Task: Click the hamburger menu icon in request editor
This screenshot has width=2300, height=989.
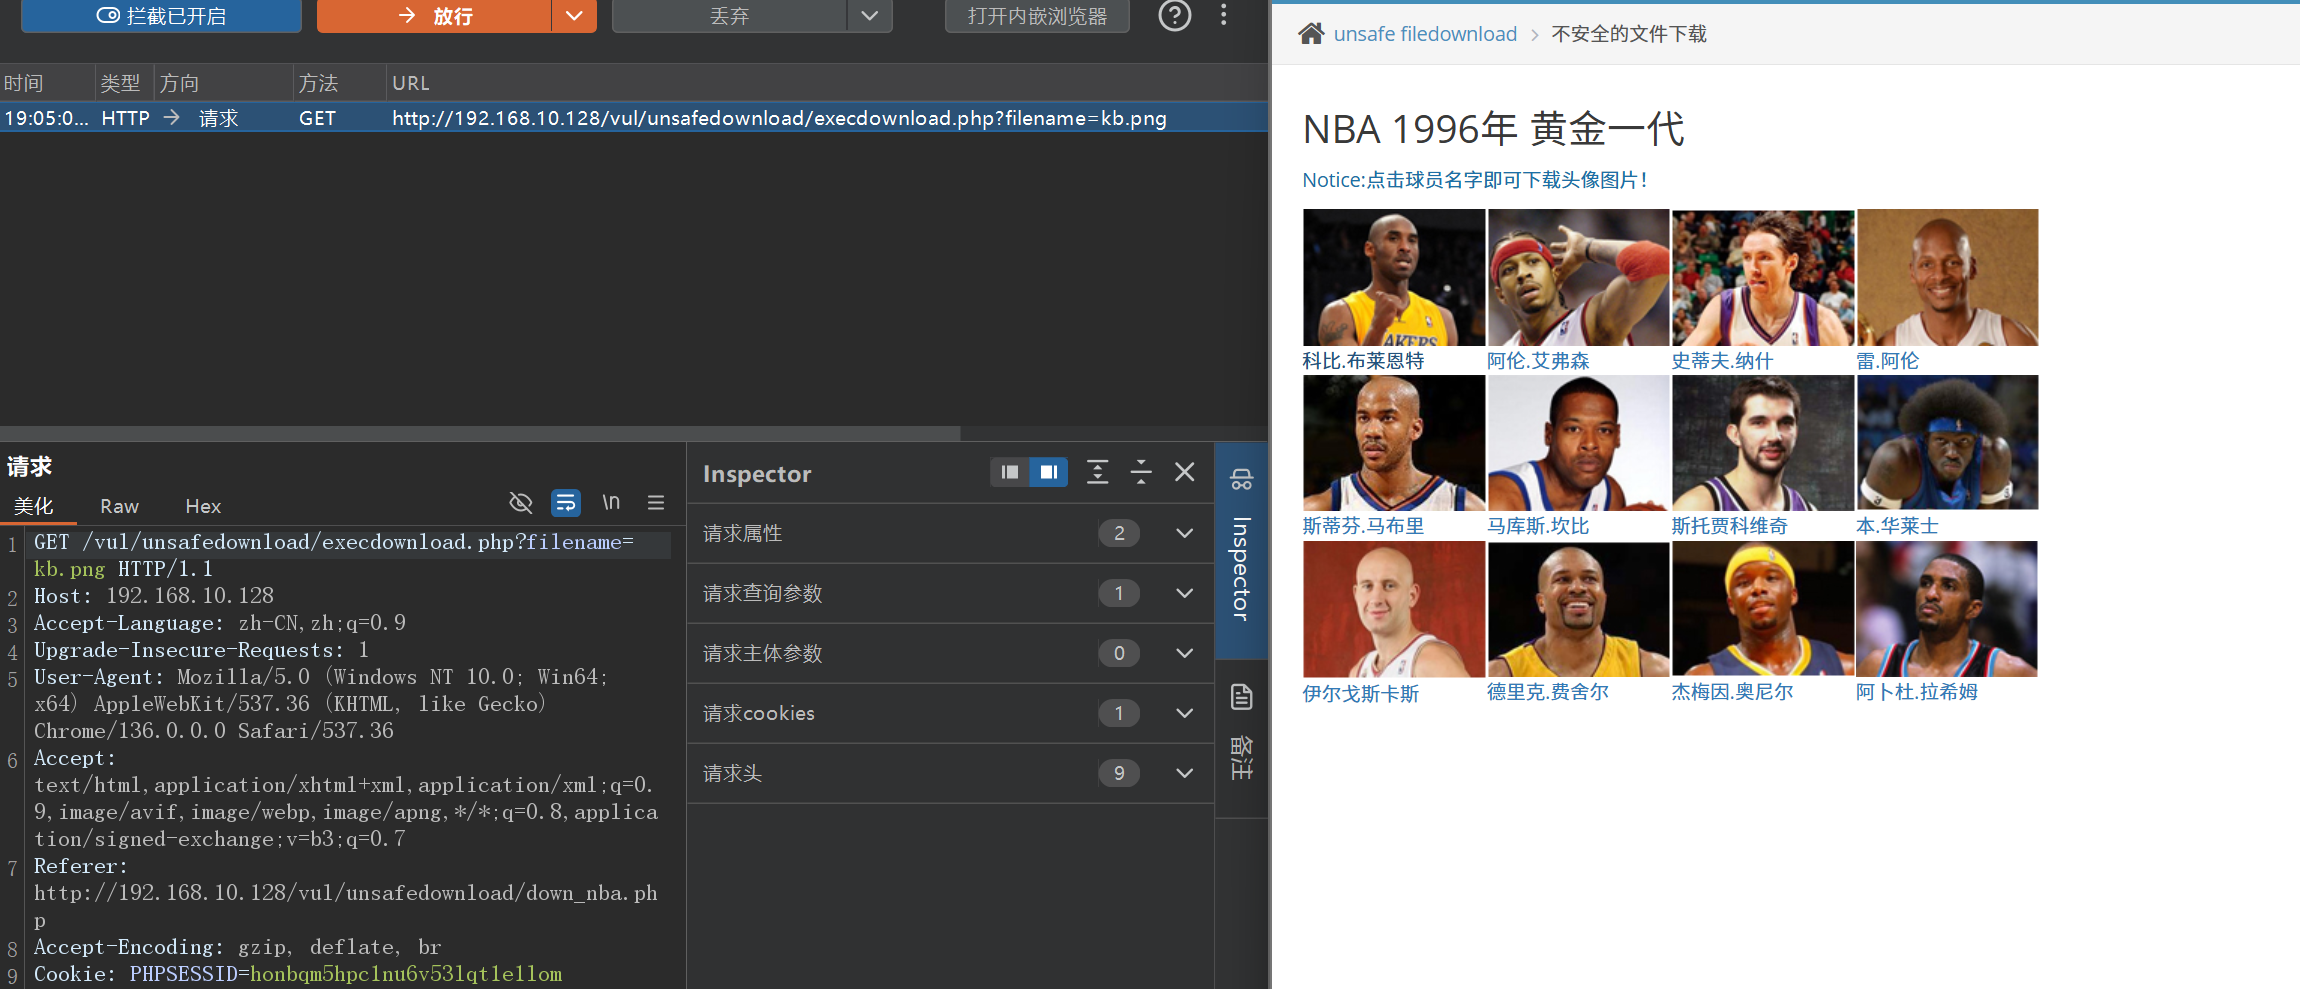Action: coord(656,503)
